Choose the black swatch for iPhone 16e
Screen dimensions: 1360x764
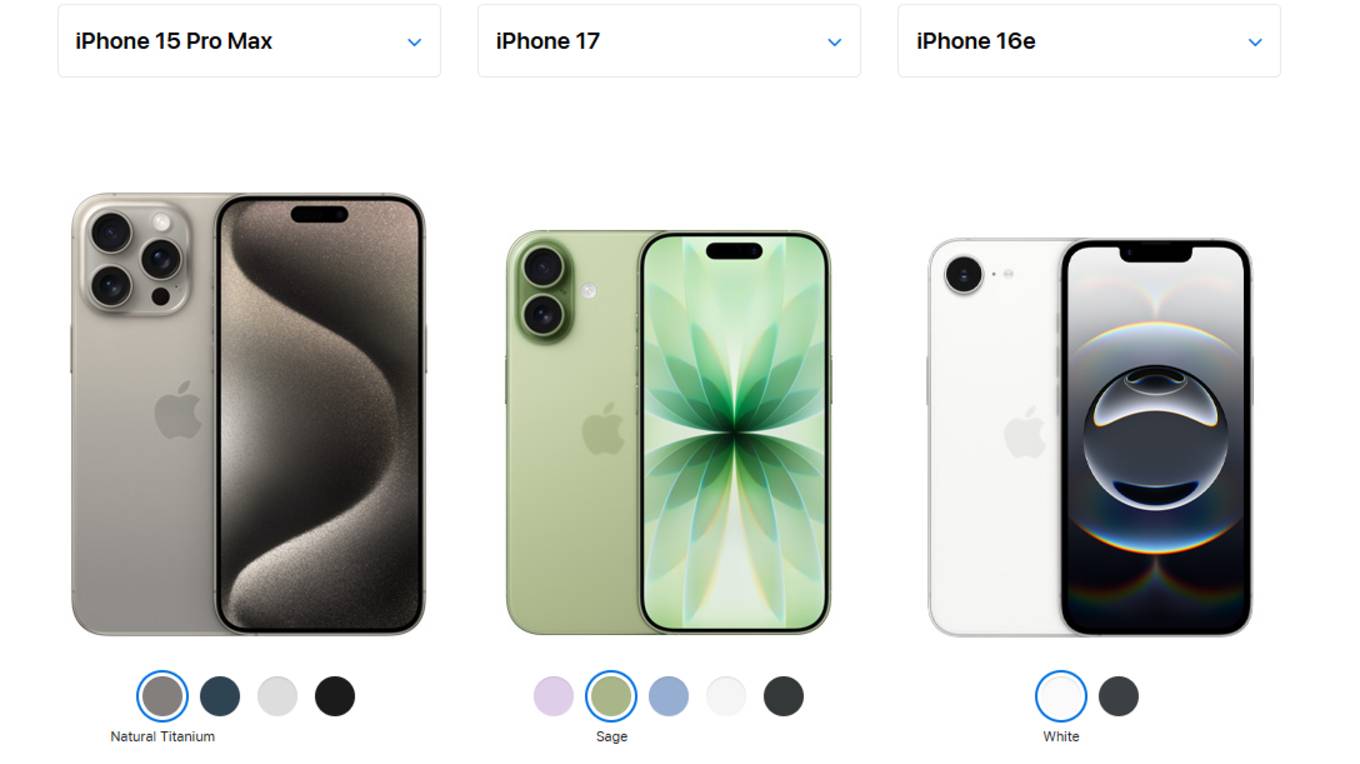point(1119,696)
